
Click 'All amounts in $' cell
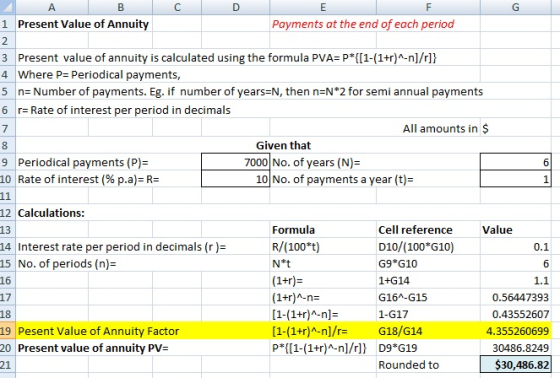click(445, 128)
